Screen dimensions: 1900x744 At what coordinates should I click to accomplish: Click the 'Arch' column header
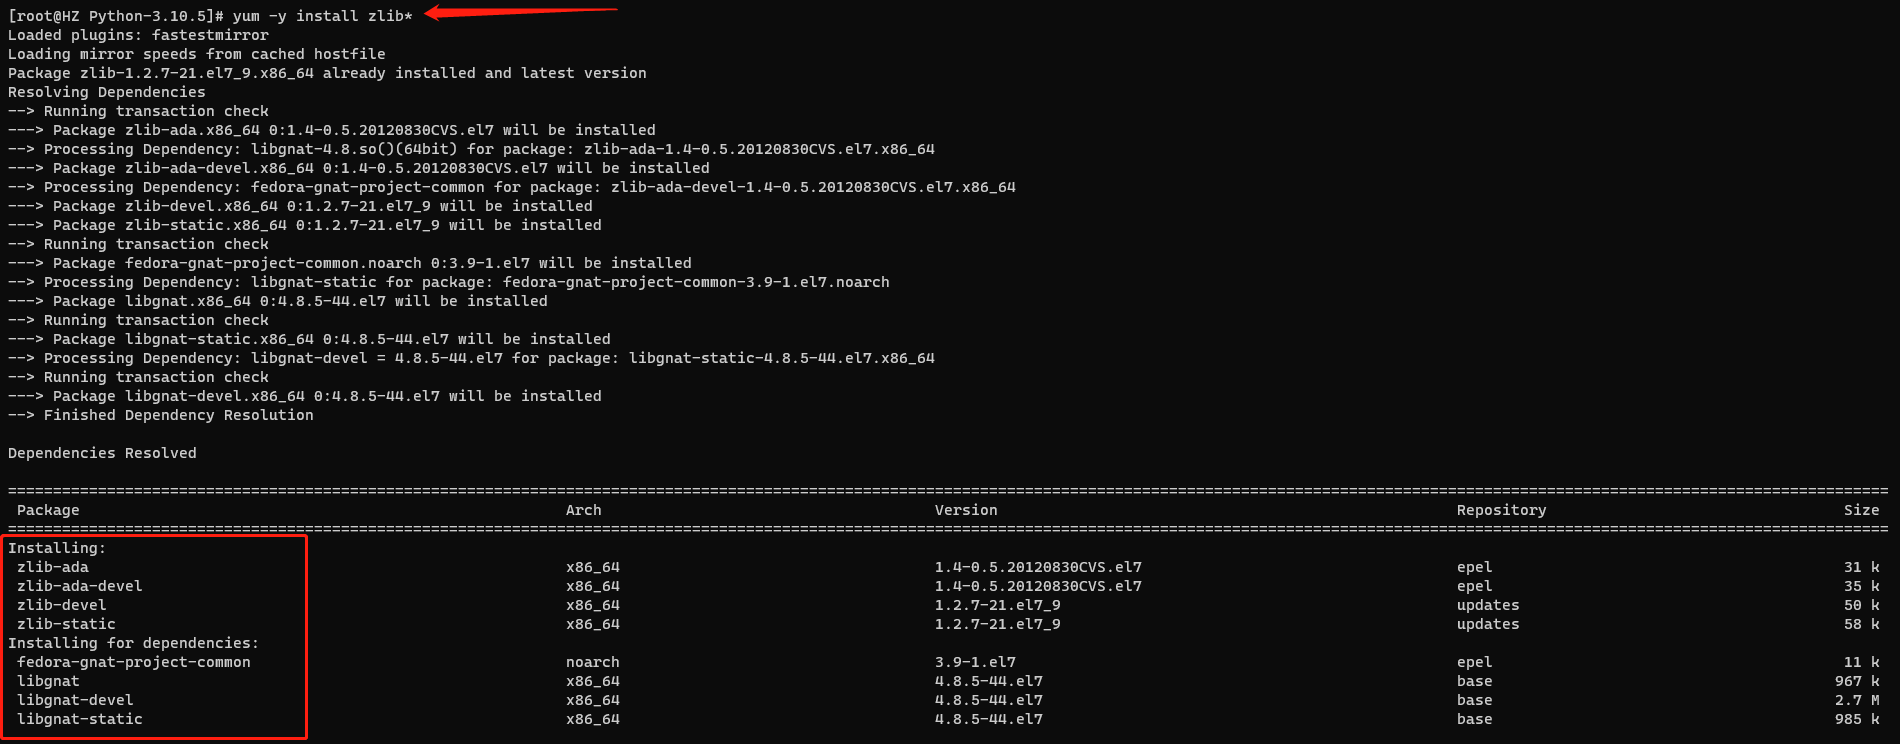584,510
